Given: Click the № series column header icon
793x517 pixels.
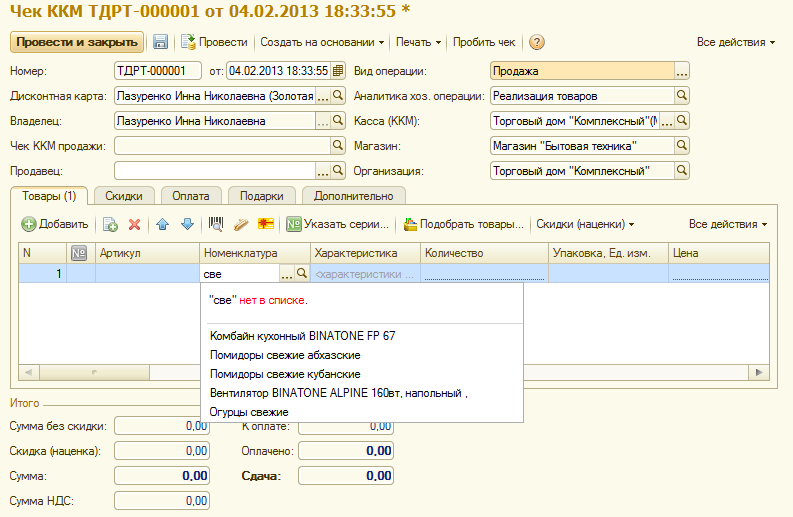Looking at the screenshot, I should (79, 253).
